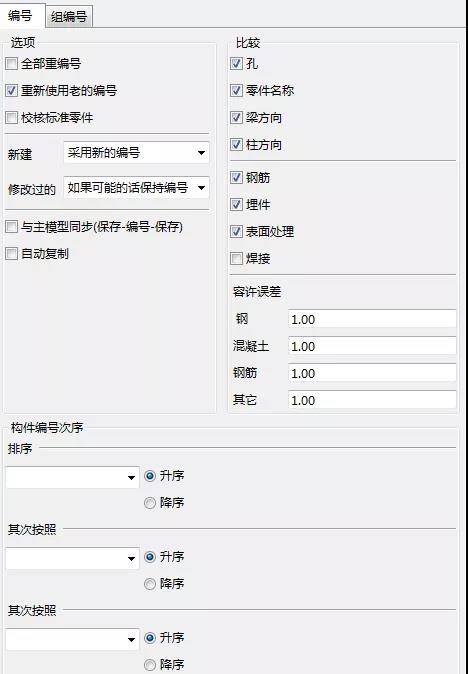Viewport: 468px width, 674px height.
Task: Select 降序 under 排序
Action: [150, 503]
